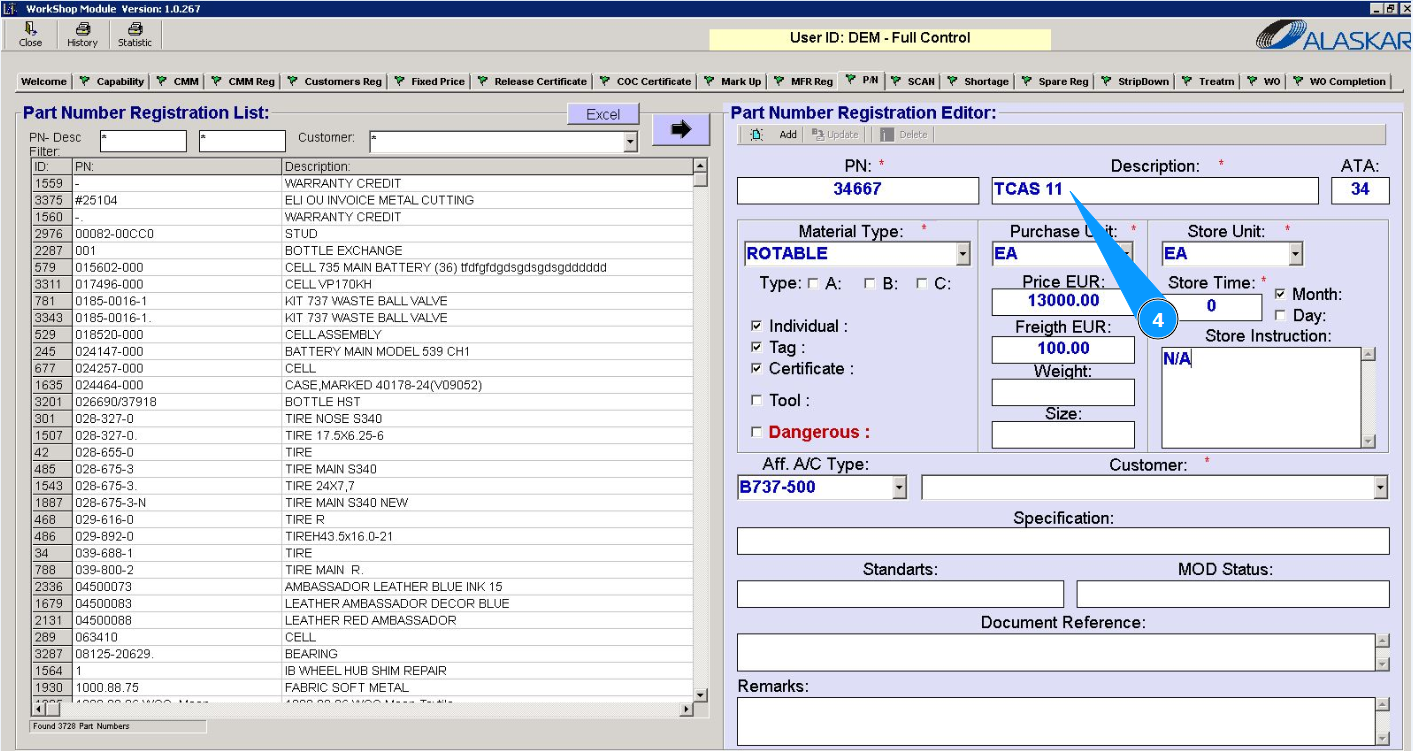Click the Statistic toolbar icon
Image resolution: width=1413 pixels, height=751 pixels.
(135, 30)
